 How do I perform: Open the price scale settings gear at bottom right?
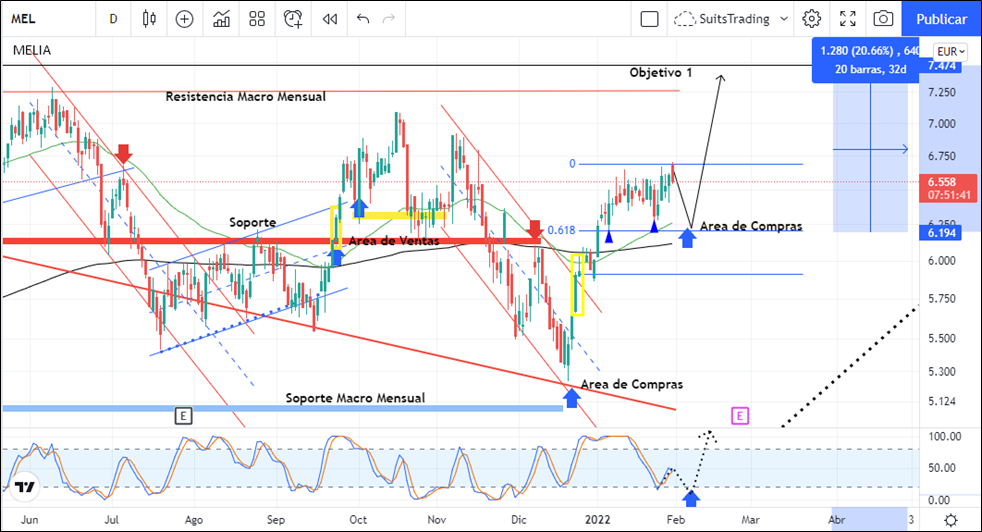point(950,519)
